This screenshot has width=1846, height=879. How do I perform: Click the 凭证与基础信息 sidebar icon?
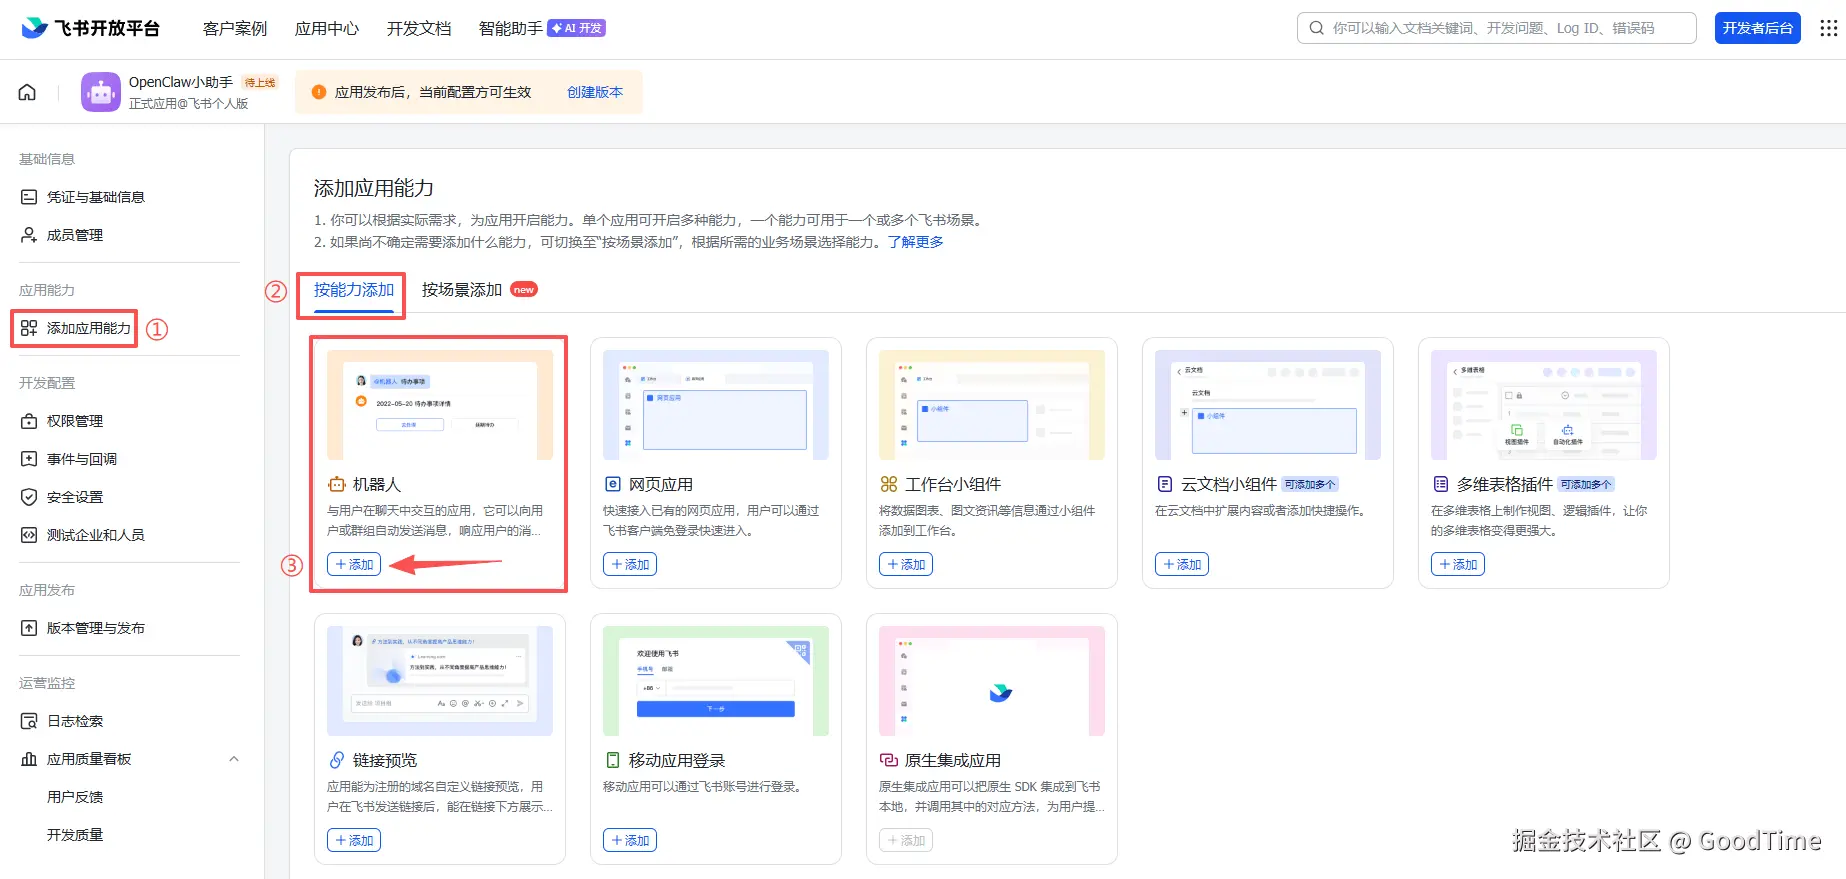pyautogui.click(x=29, y=197)
